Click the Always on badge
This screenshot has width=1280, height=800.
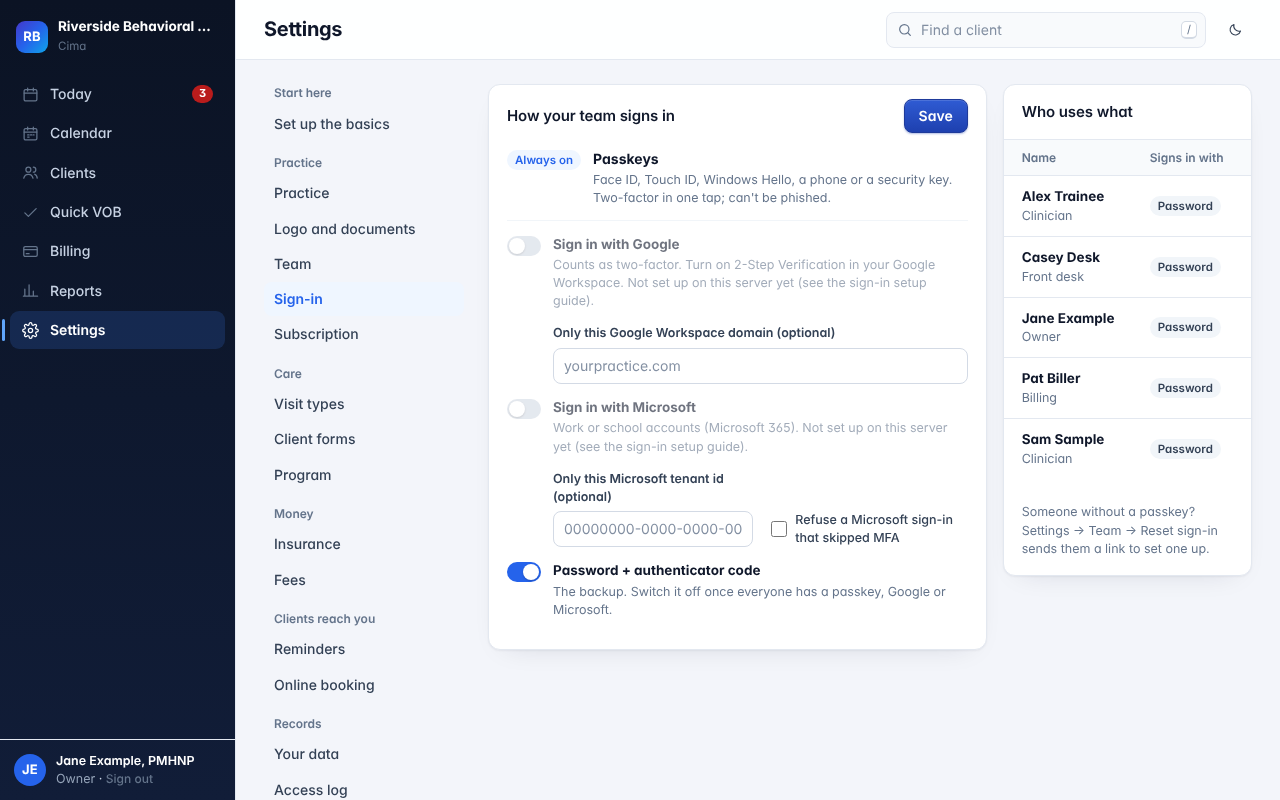544,160
